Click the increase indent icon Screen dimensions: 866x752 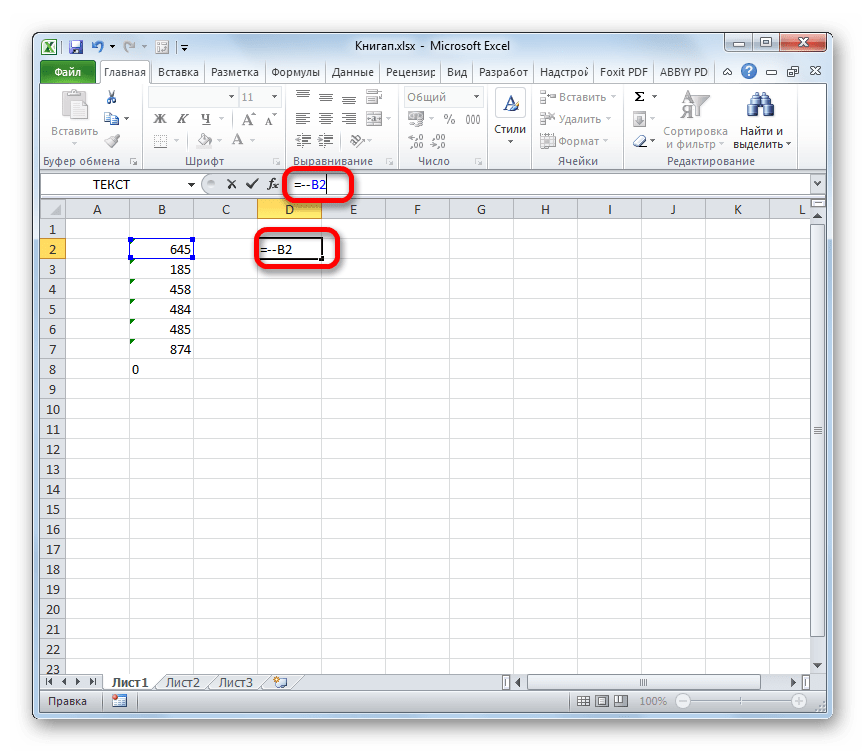(326, 141)
